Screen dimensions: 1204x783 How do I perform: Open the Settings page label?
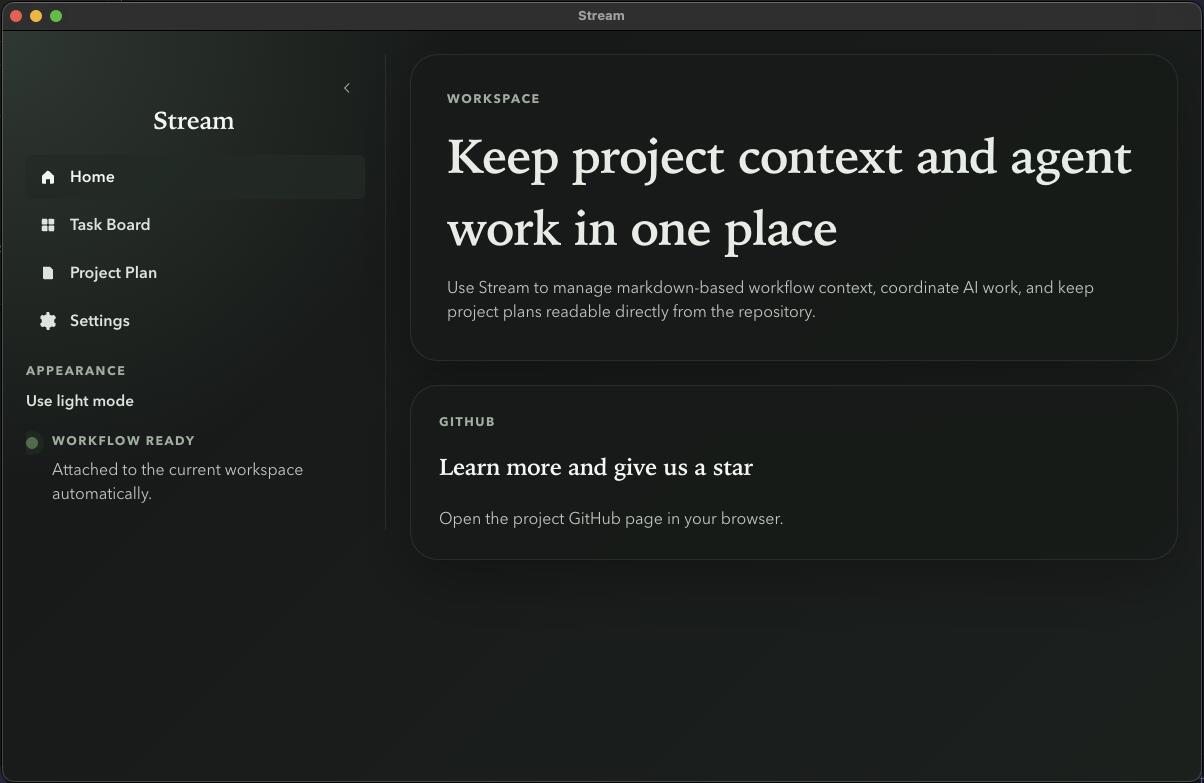point(100,321)
